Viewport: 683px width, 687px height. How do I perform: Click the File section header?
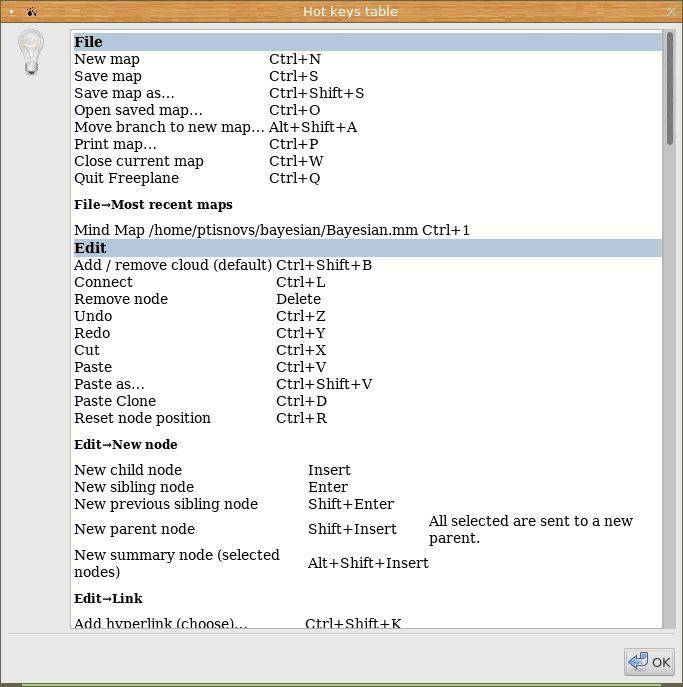click(368, 42)
